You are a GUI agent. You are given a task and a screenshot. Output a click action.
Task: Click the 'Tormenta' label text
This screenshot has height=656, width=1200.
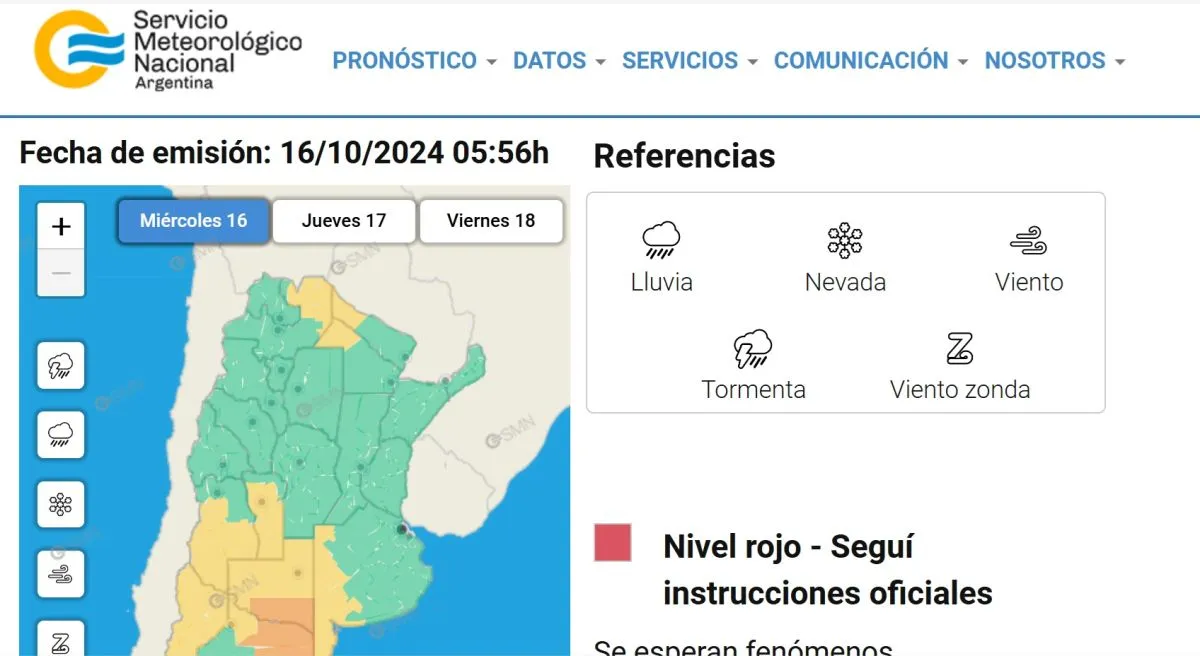pyautogui.click(x=754, y=389)
